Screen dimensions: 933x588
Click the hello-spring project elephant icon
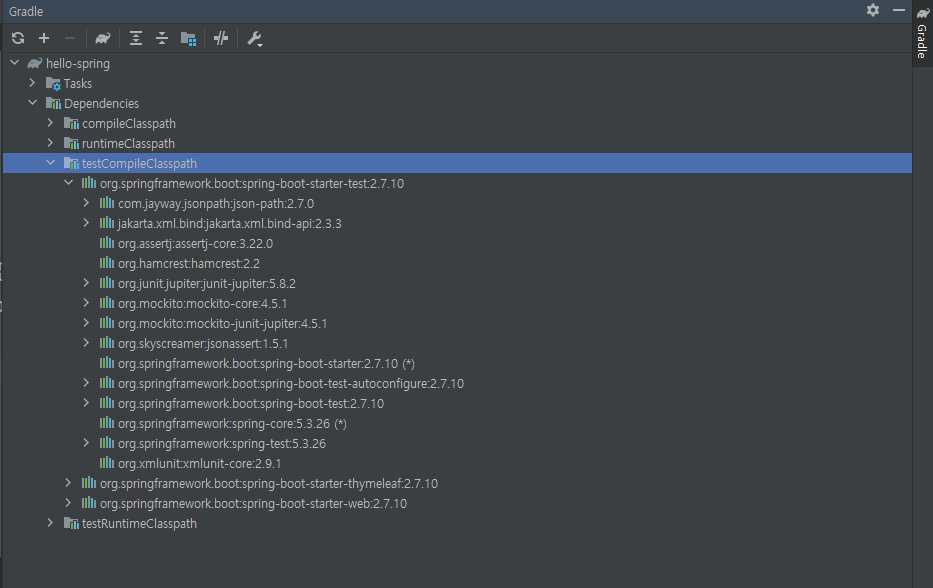tap(35, 63)
